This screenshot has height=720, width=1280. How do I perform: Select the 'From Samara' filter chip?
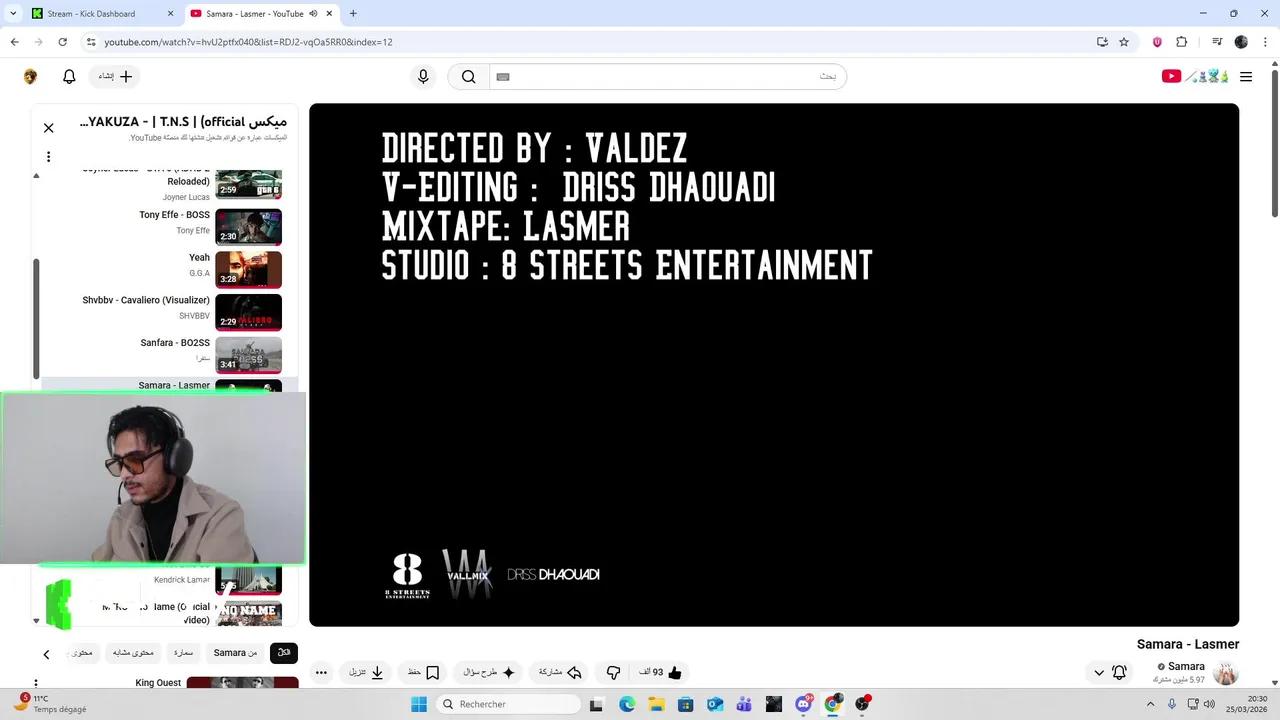[x=236, y=653]
